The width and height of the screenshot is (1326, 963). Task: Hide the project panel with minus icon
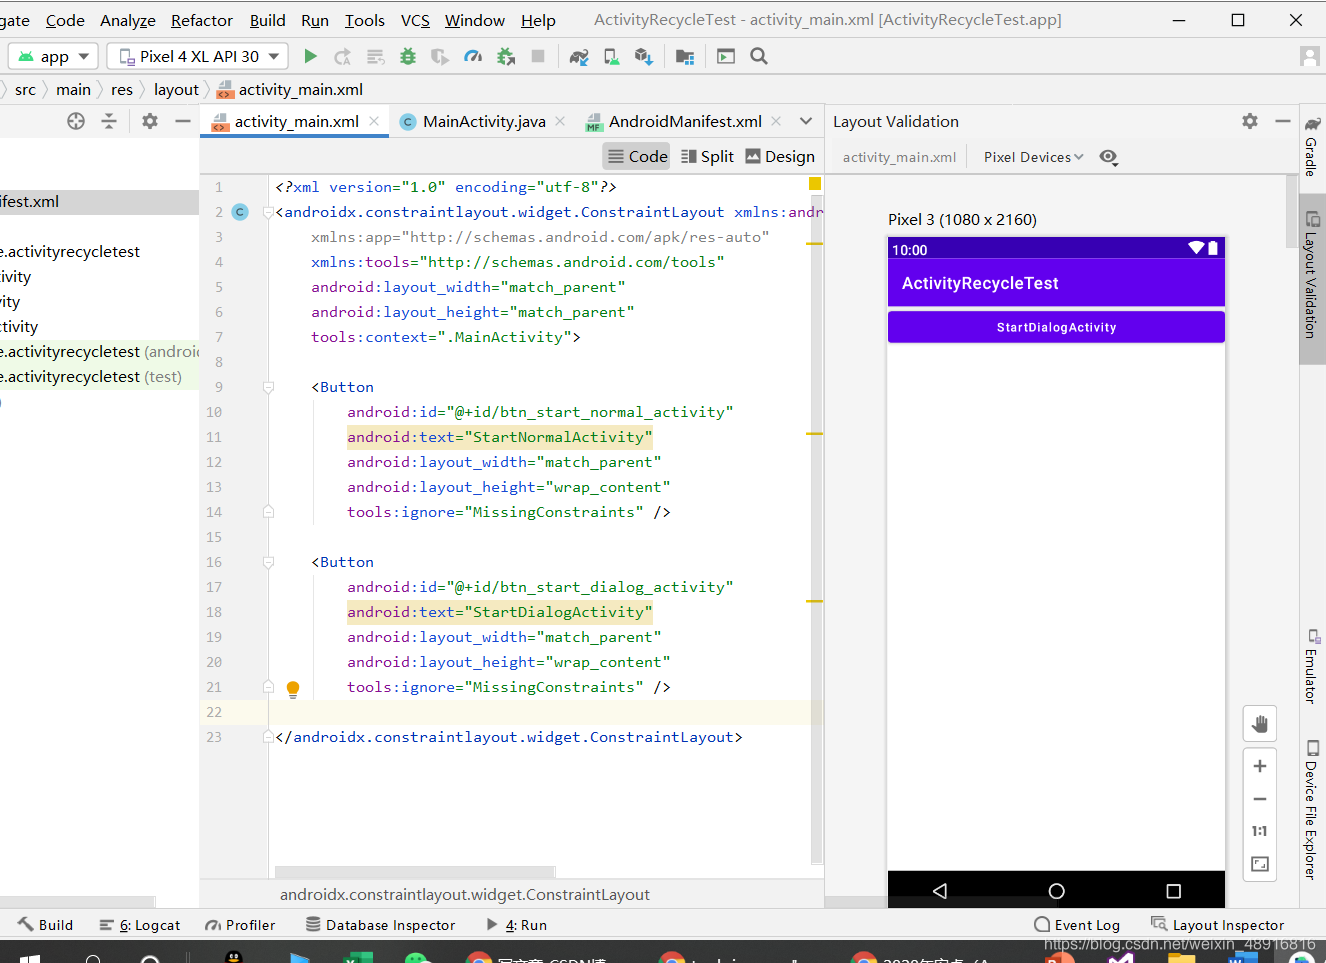tap(183, 121)
